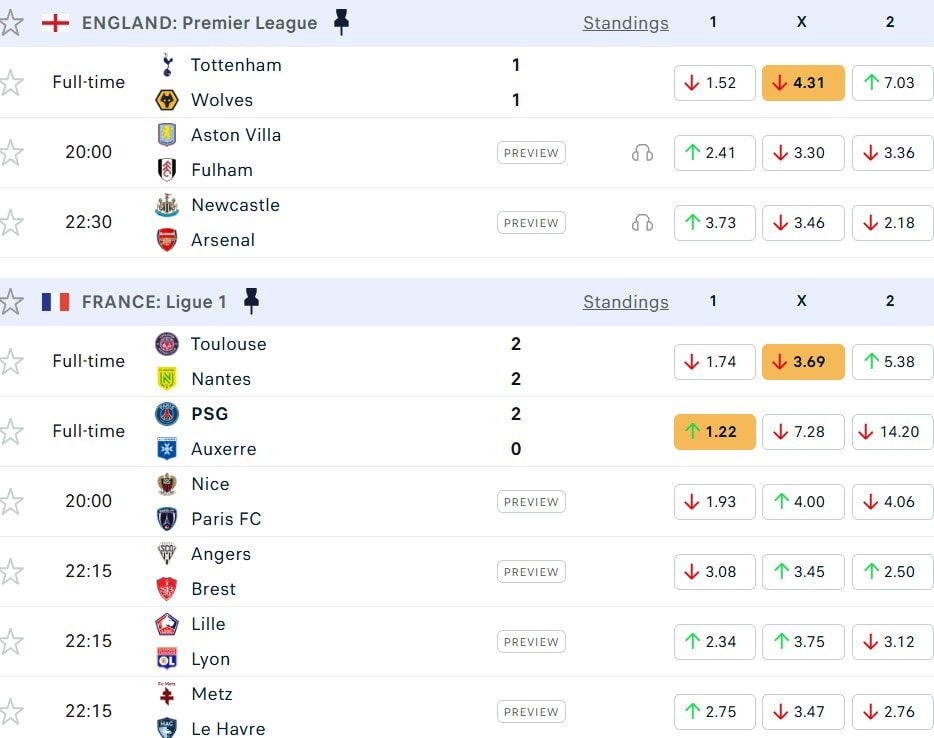Star the Lille vs Lyon match
934x738 pixels.
[x=11, y=641]
